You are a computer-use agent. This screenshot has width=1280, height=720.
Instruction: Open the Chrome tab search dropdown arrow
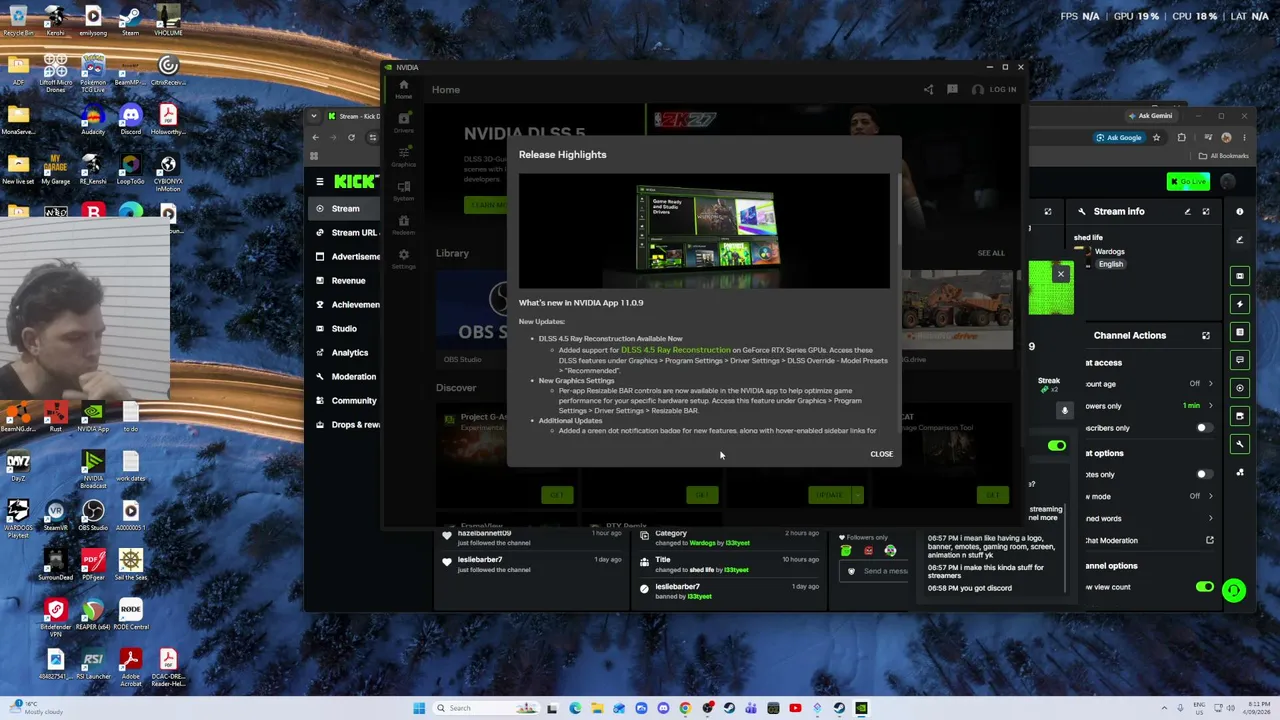[x=314, y=116]
